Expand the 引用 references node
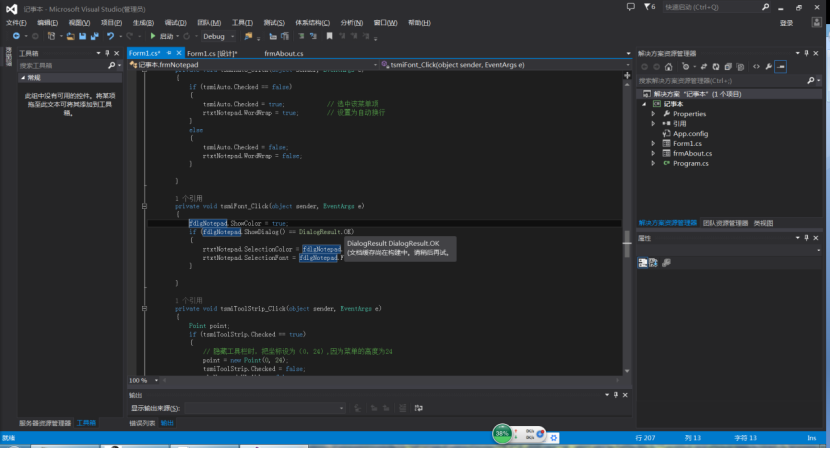This screenshot has width=831, height=449. tap(653, 124)
